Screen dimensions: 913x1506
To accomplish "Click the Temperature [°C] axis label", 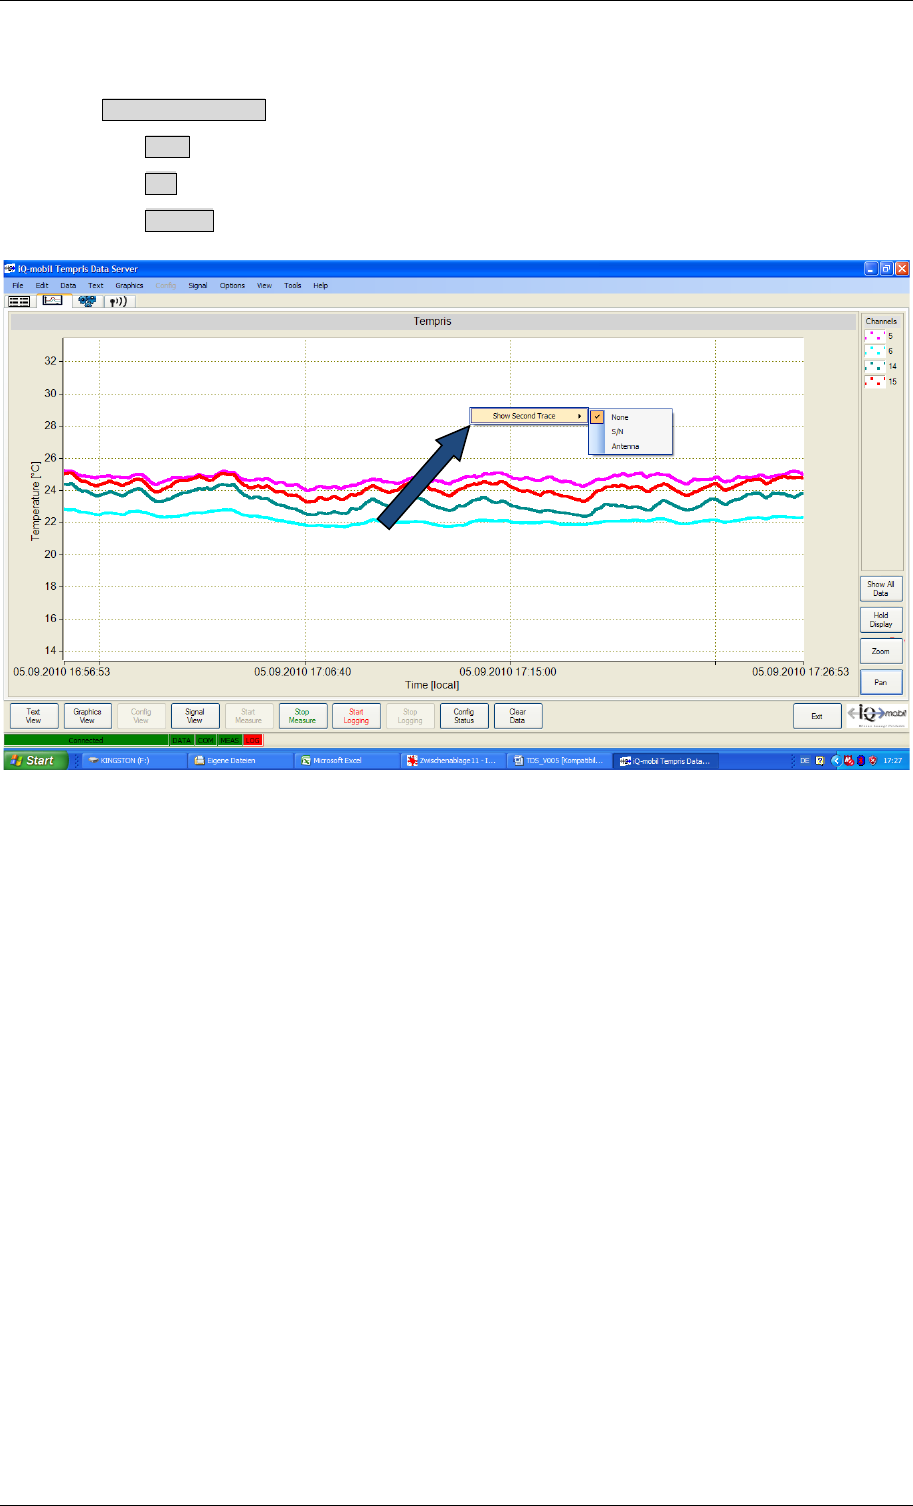I will [36, 500].
